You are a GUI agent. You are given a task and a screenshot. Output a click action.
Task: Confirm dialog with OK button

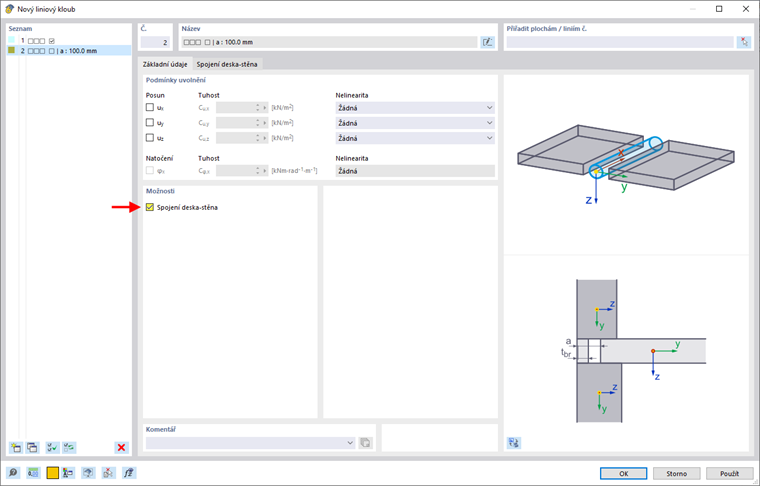point(623,473)
